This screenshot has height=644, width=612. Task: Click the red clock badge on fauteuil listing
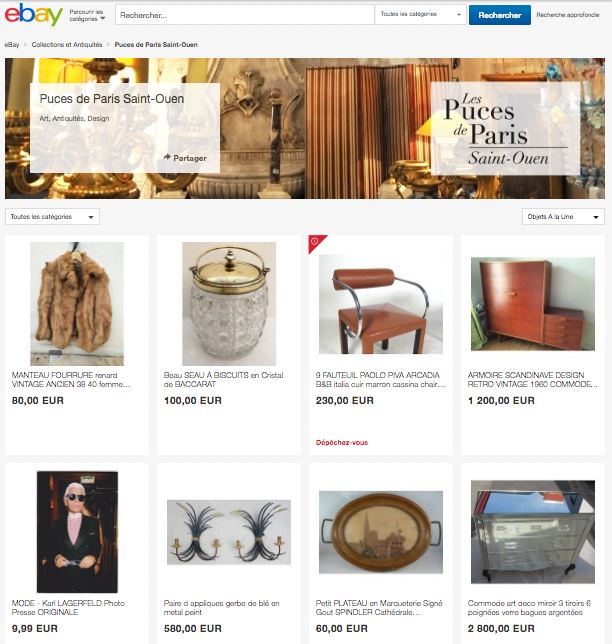click(315, 241)
